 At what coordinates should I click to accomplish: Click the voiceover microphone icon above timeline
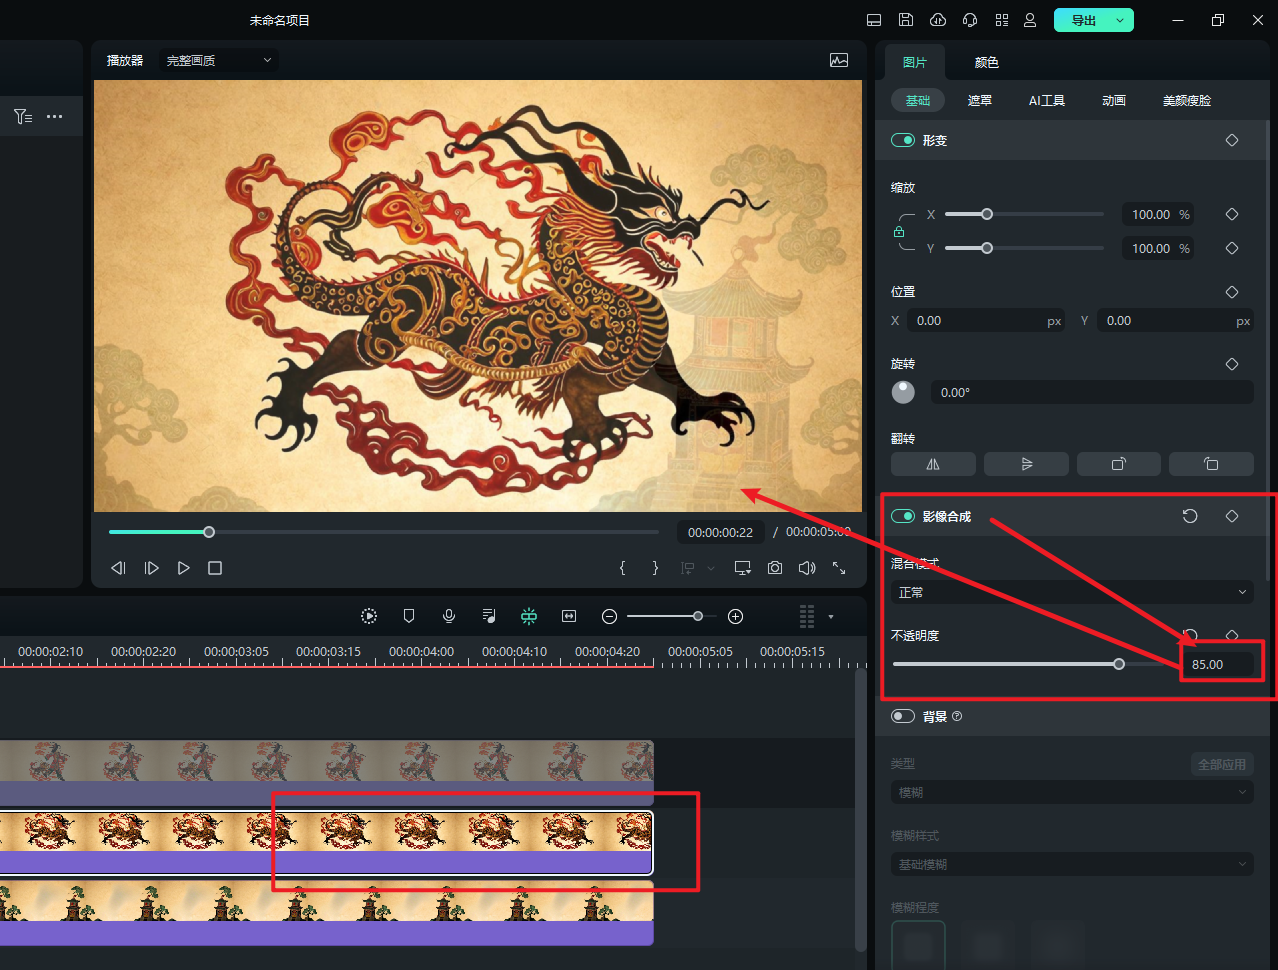coord(449,616)
